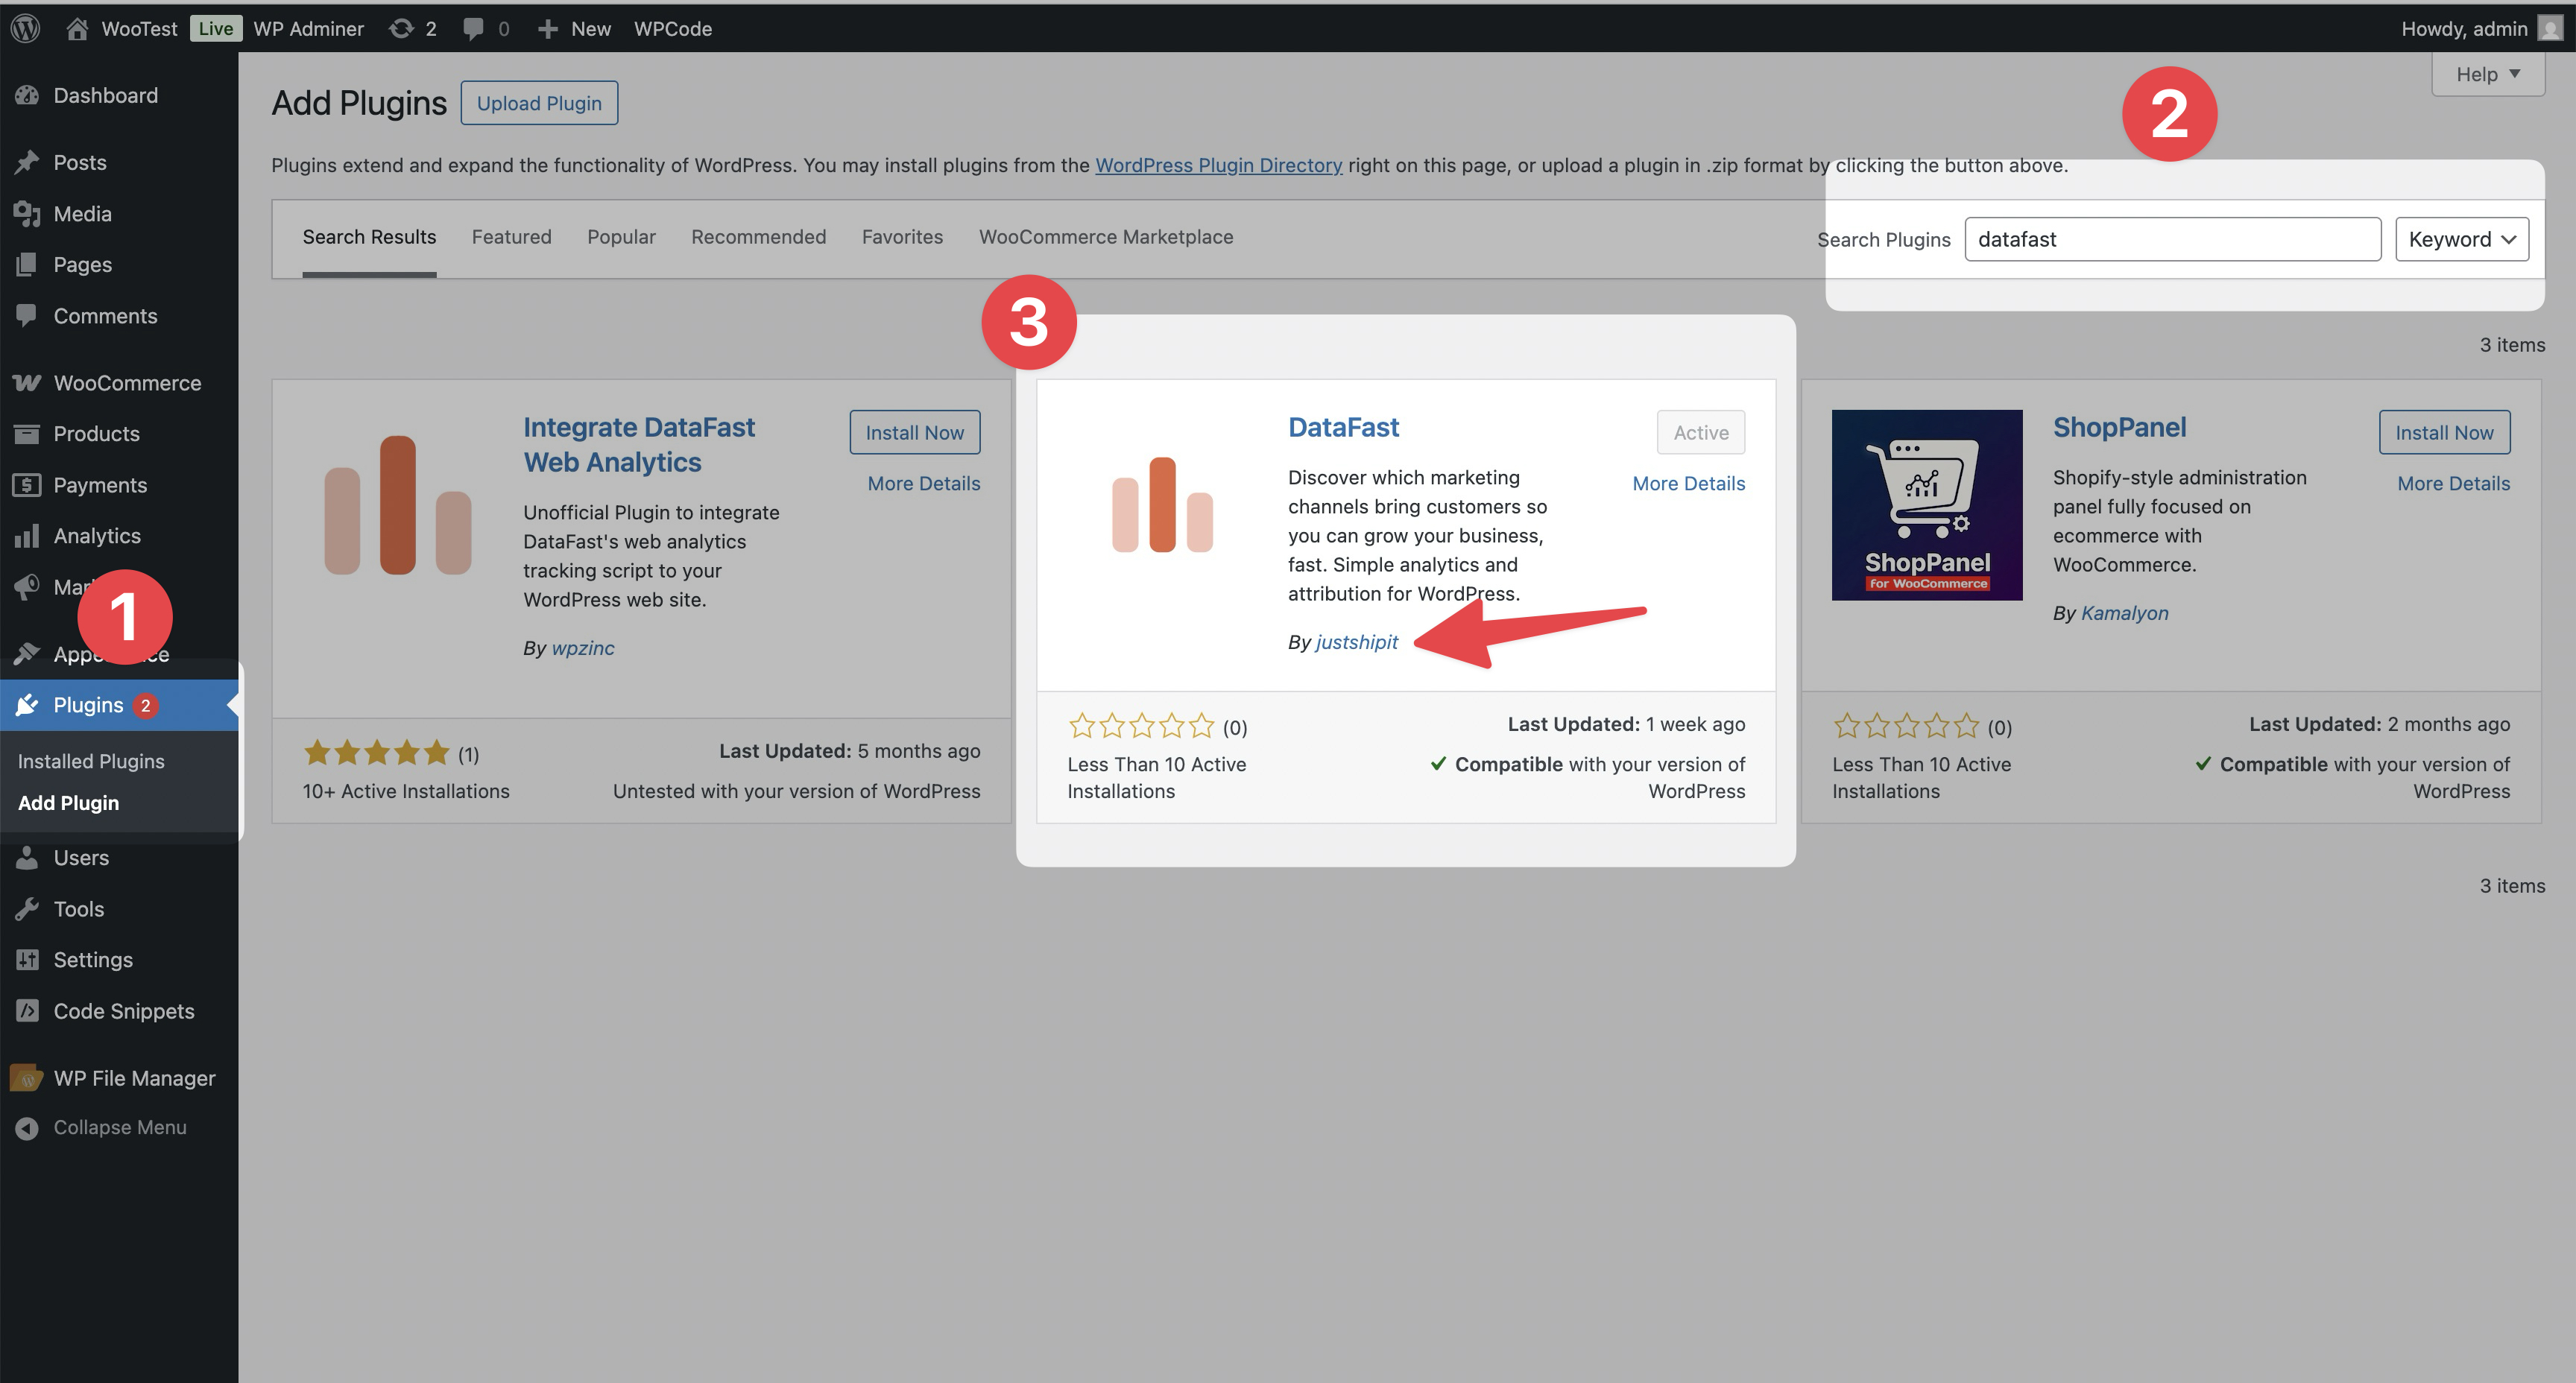Viewport: 2576px width, 1383px height.
Task: Click the updates refresh icon
Action: (x=401, y=28)
